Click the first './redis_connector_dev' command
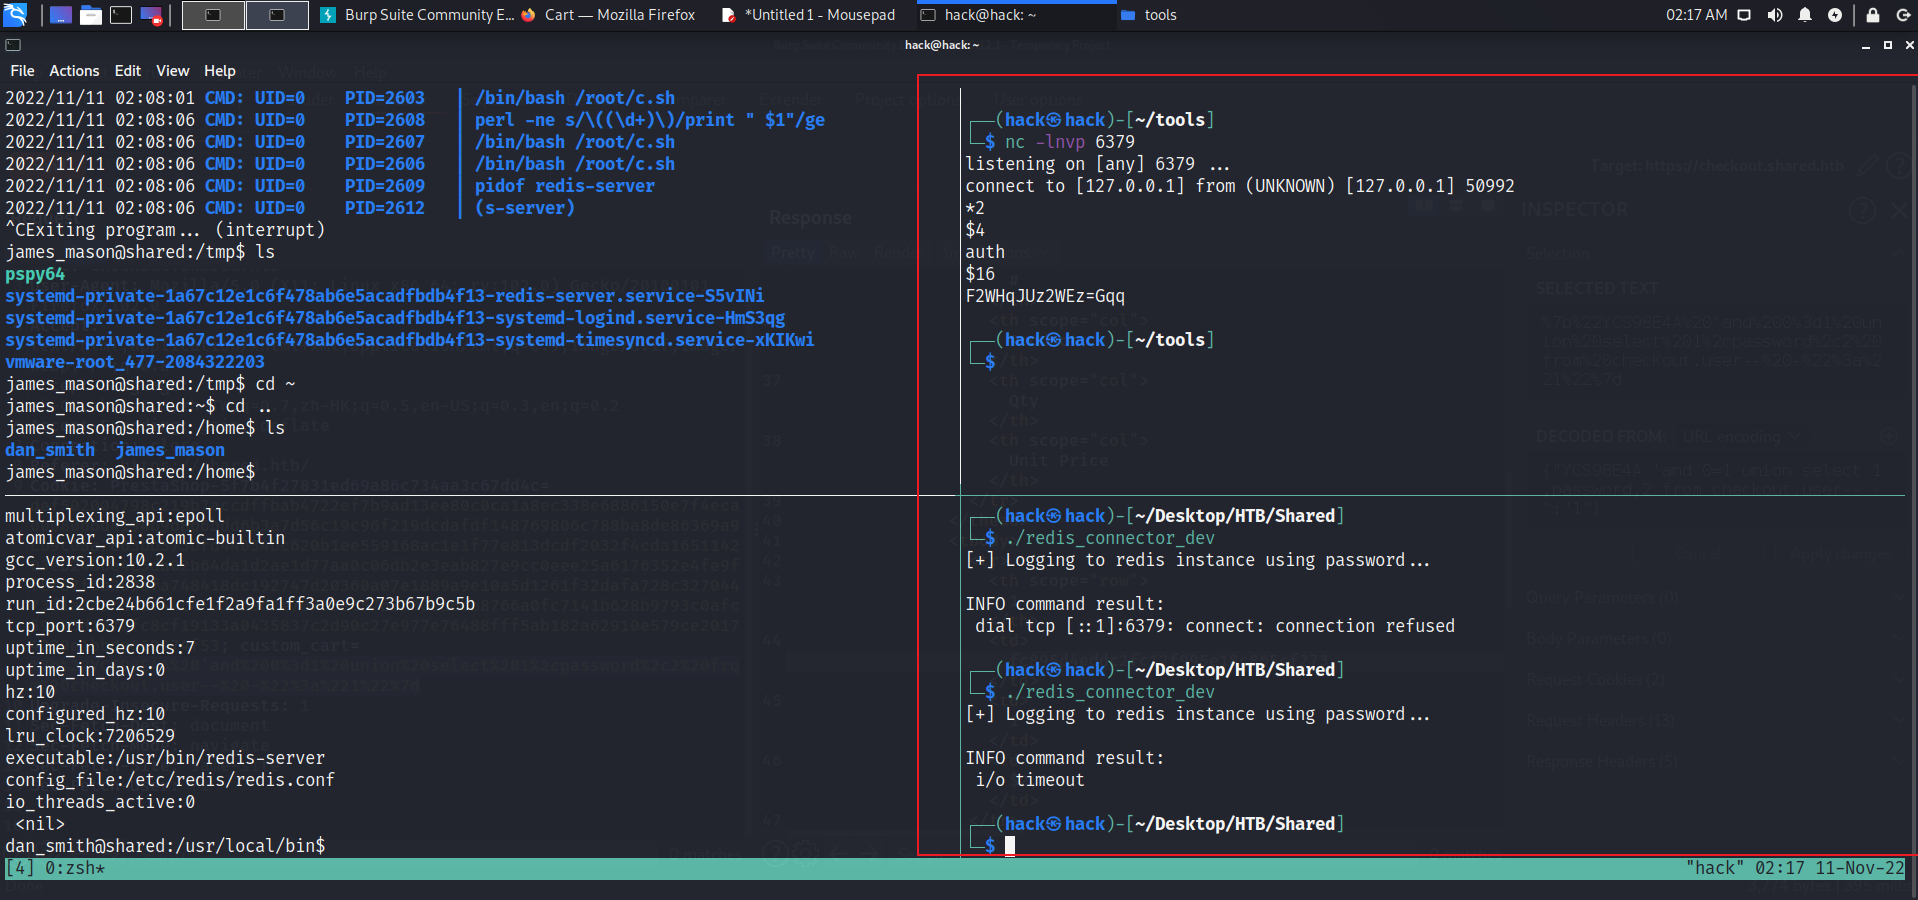 [1110, 538]
